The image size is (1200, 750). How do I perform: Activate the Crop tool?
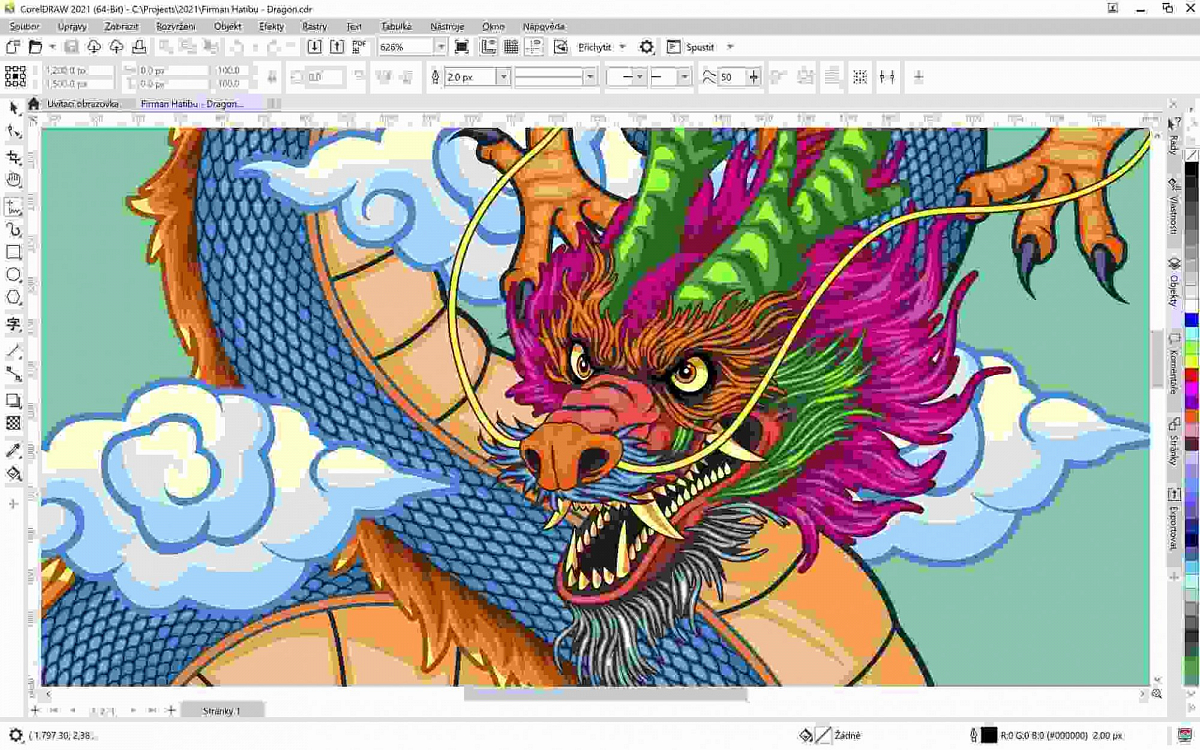[13, 156]
